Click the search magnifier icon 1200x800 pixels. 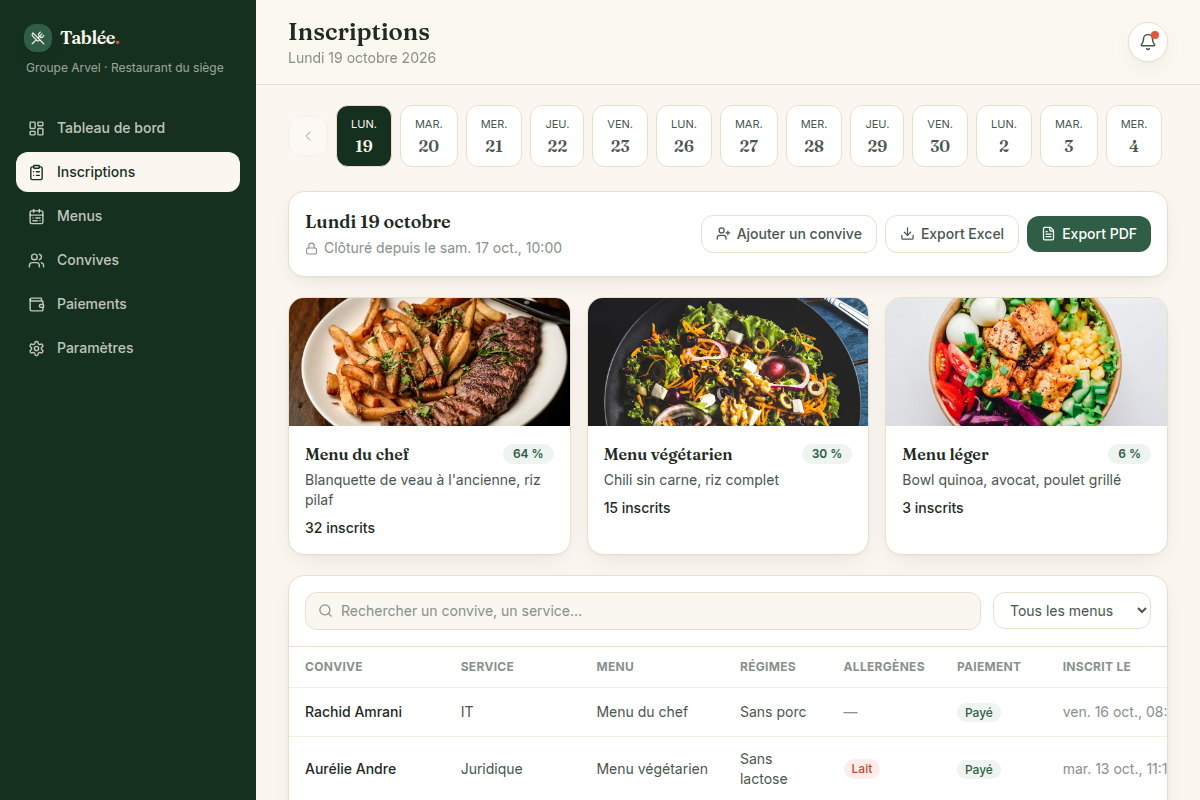tap(325, 611)
